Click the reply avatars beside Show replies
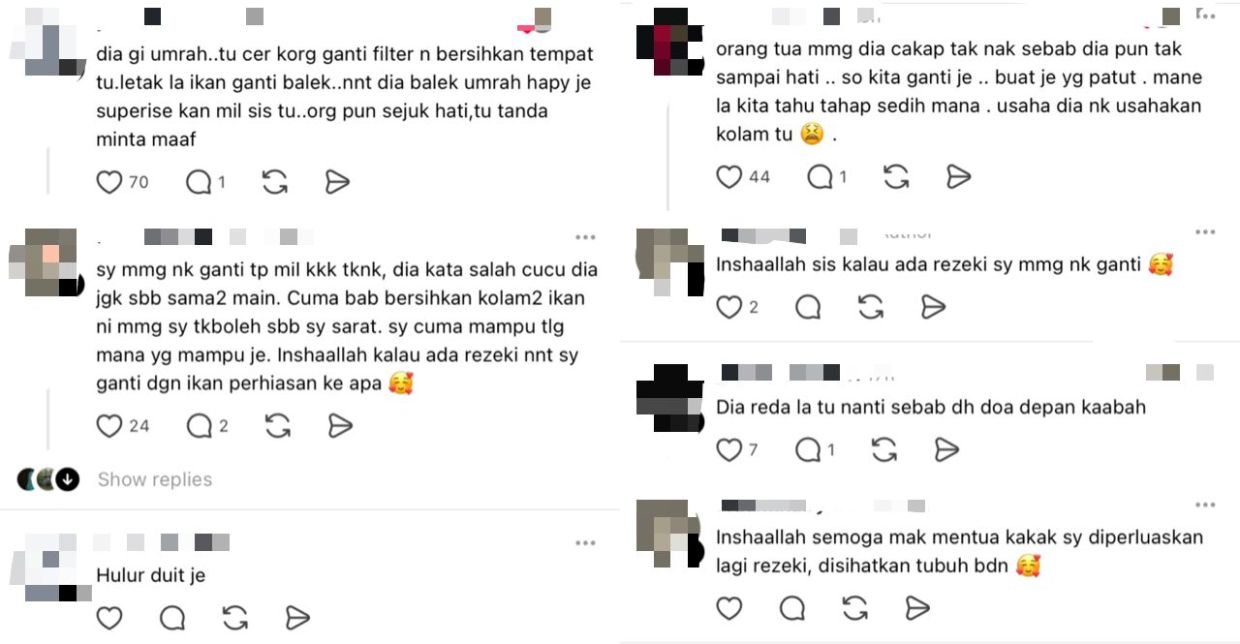This screenshot has height=644, width=1240. tap(47, 480)
